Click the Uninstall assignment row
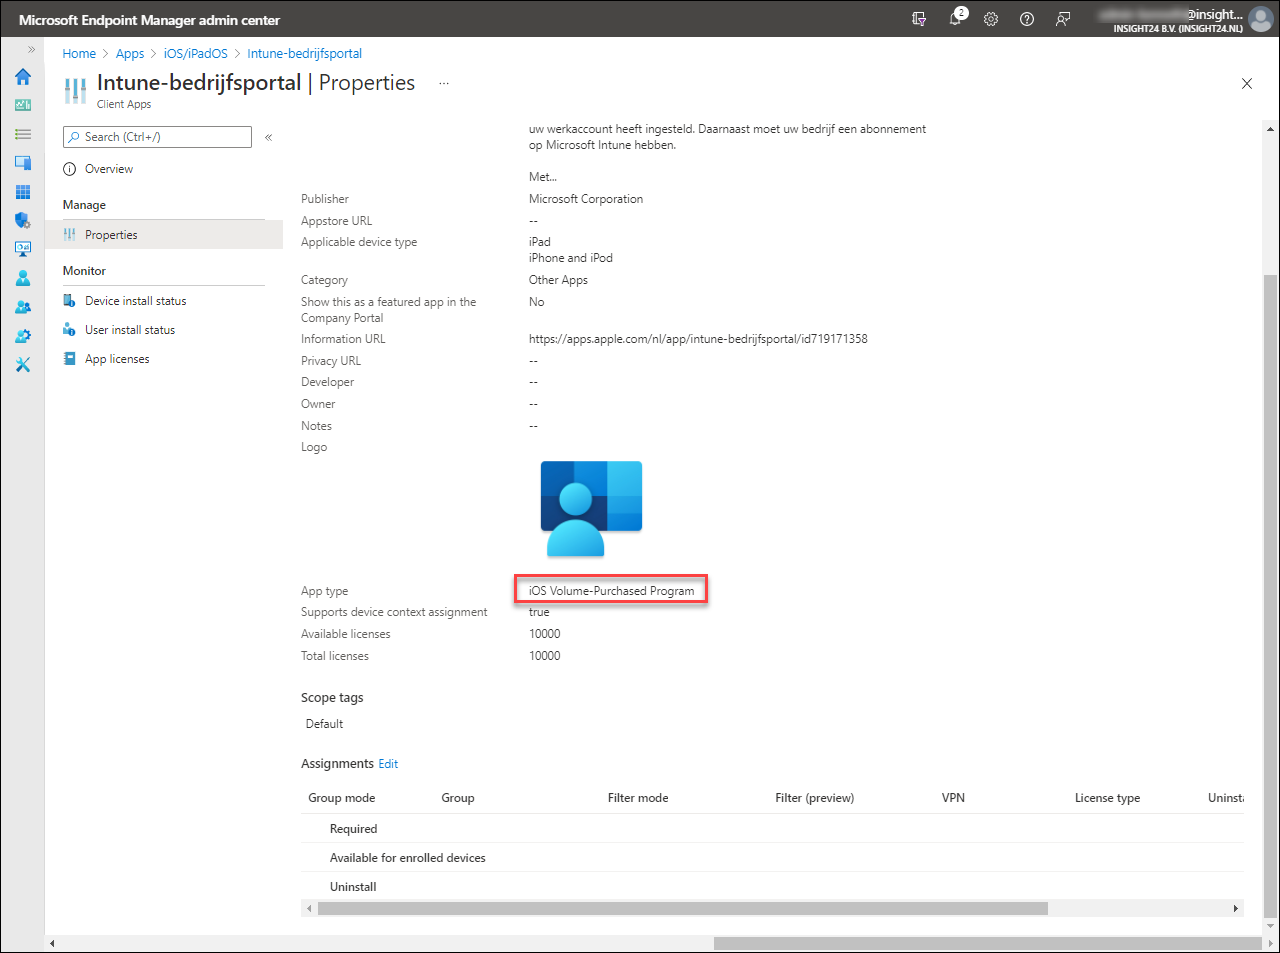The image size is (1280, 953). [x=772, y=887]
